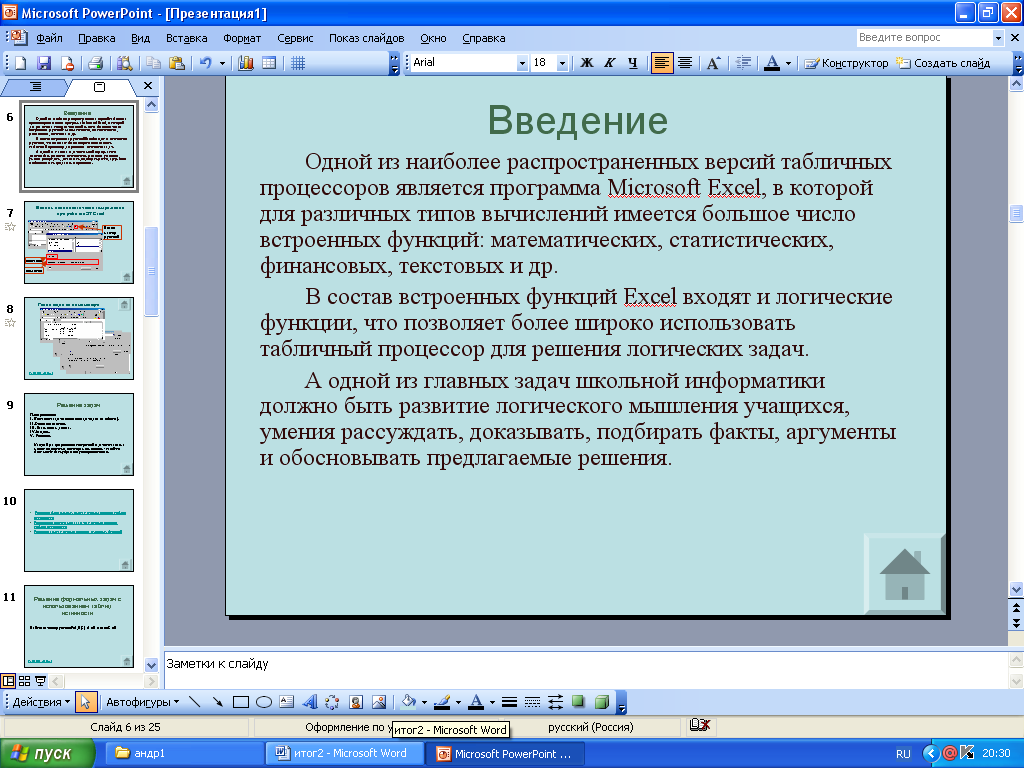Screen dimensions: 1024x768
Task: Open the пуск Start menu
Action: (x=47, y=753)
